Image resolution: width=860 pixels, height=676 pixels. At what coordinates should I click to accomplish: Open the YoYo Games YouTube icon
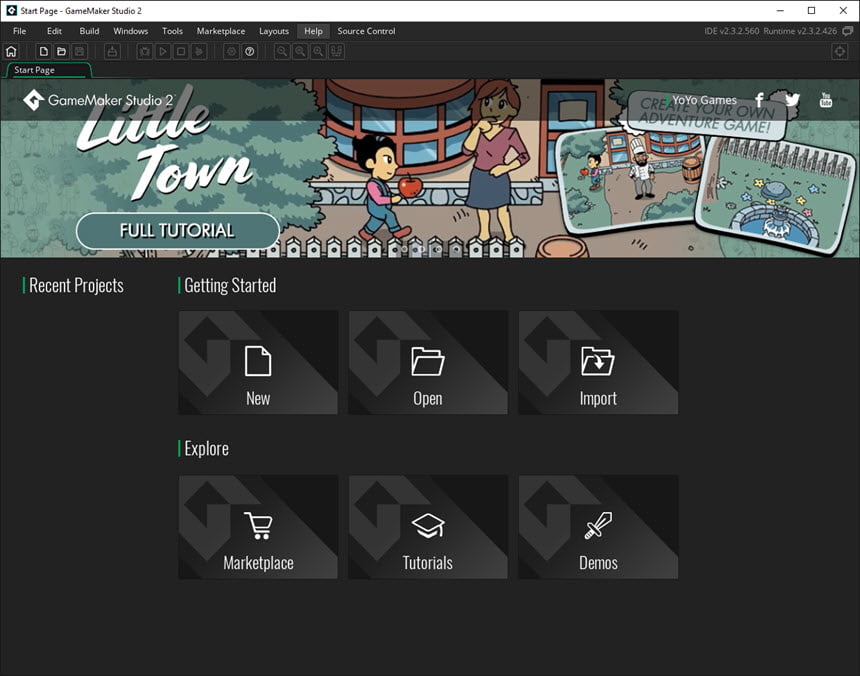(x=825, y=100)
